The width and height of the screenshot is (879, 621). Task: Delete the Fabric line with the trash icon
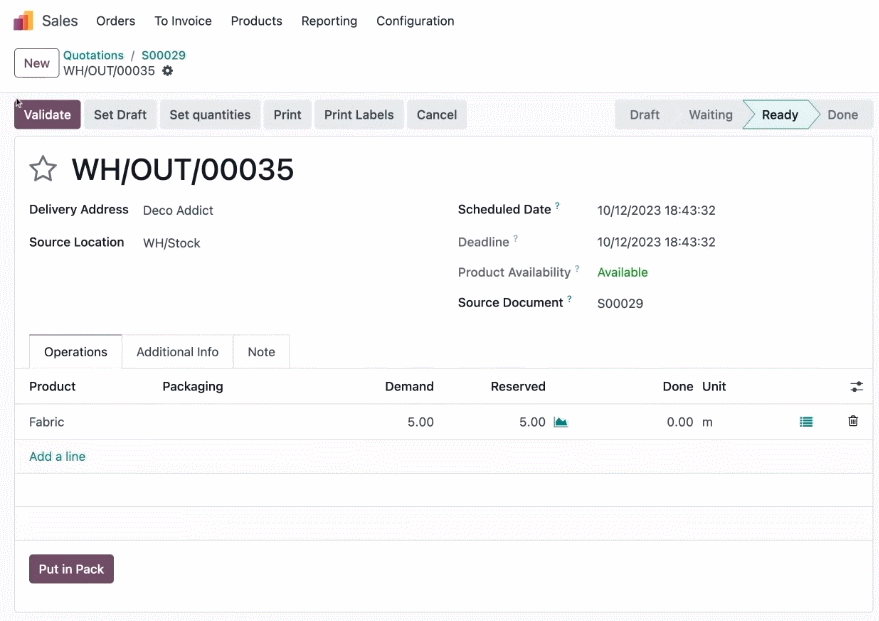pos(853,421)
